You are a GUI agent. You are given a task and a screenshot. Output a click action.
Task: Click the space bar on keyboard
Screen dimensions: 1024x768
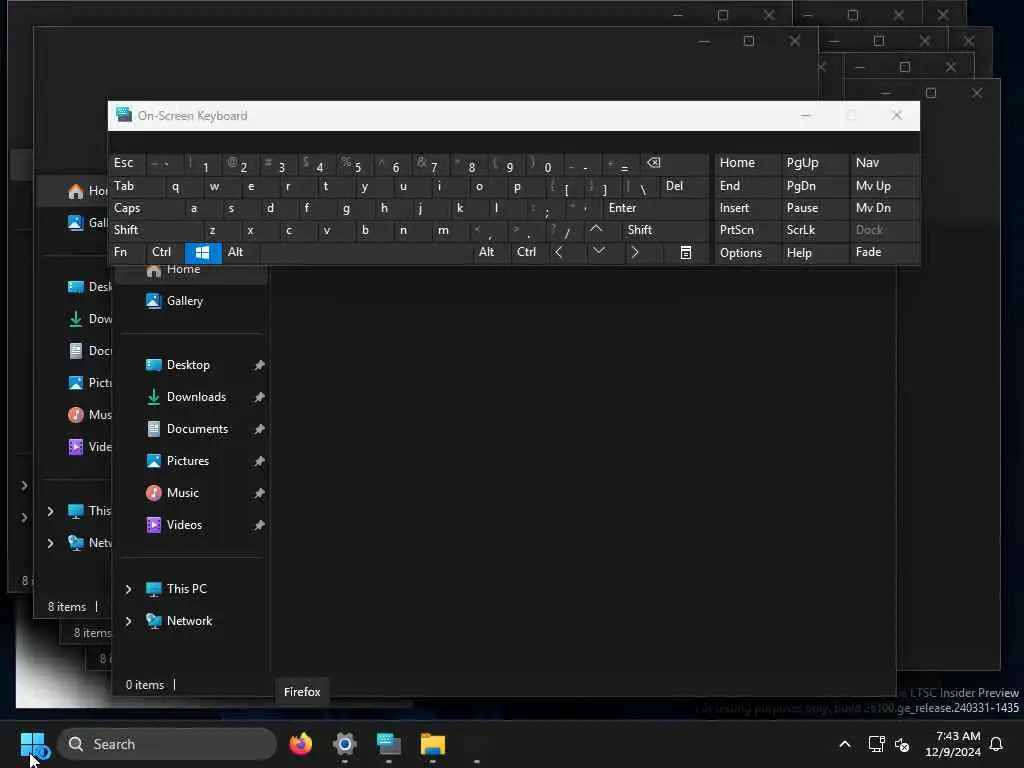[366, 253]
